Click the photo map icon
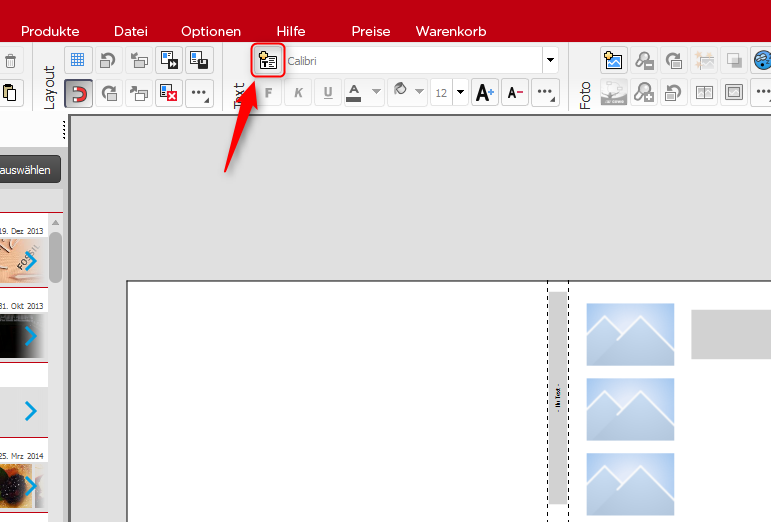Viewport: 771px width, 522px height. (614, 92)
